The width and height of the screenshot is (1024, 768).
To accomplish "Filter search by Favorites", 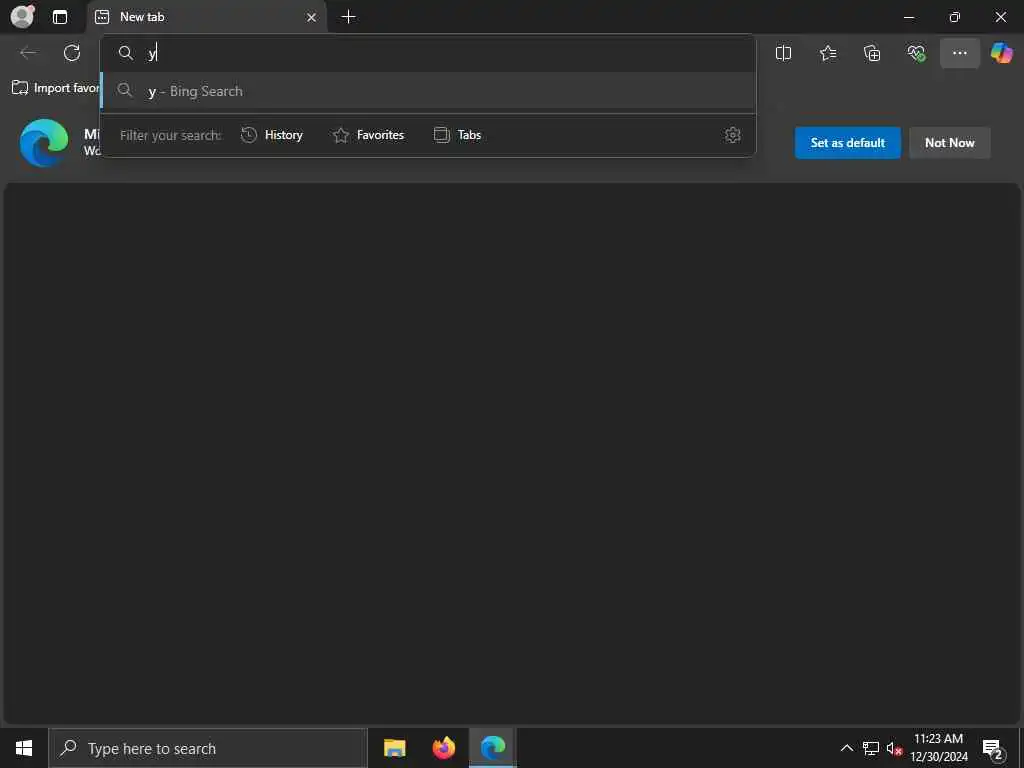I will [368, 135].
